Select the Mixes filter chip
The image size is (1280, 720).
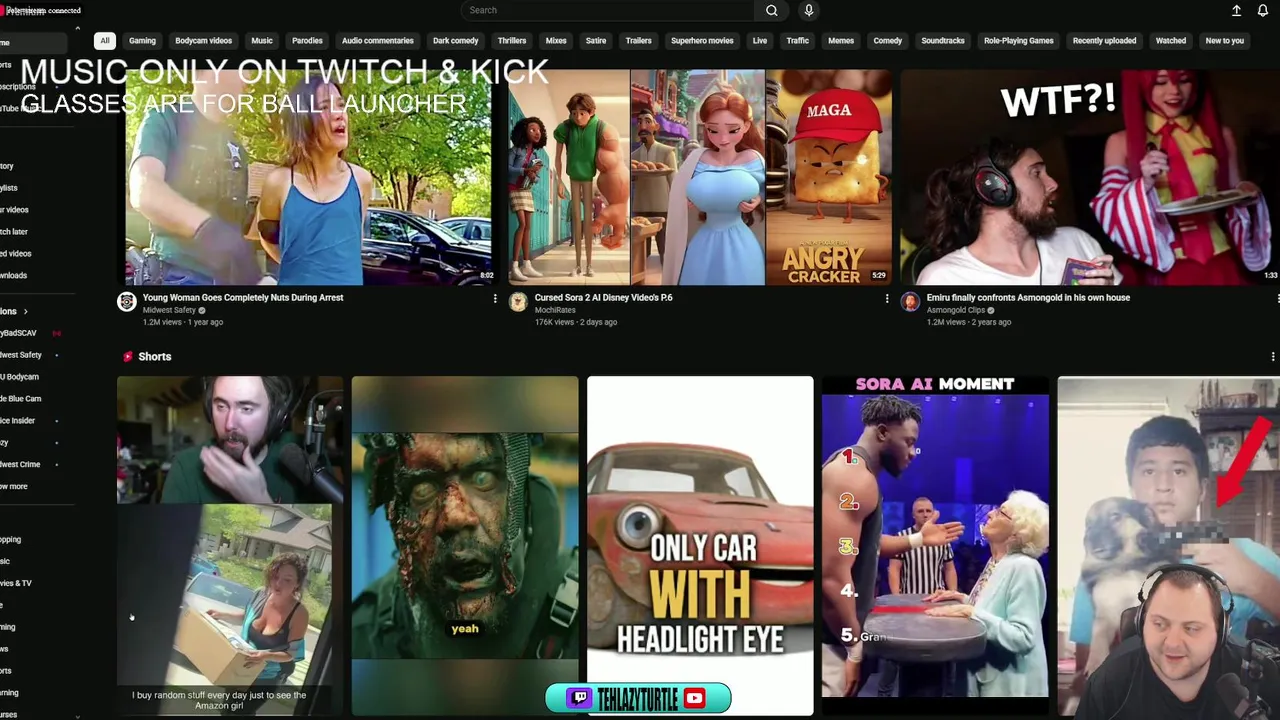(556, 41)
